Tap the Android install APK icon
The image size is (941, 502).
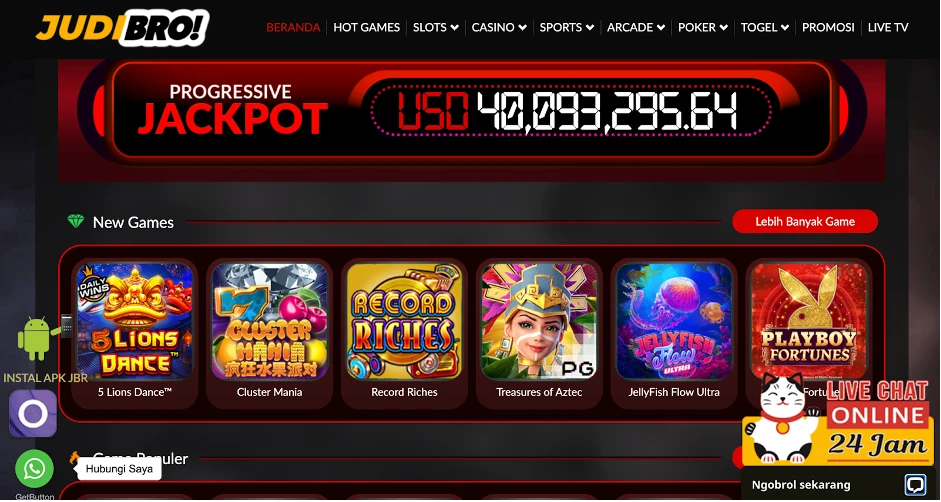[36, 338]
